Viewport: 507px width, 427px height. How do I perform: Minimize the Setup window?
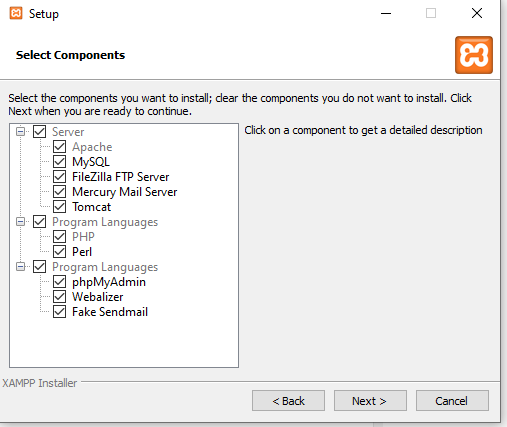[x=386, y=13]
